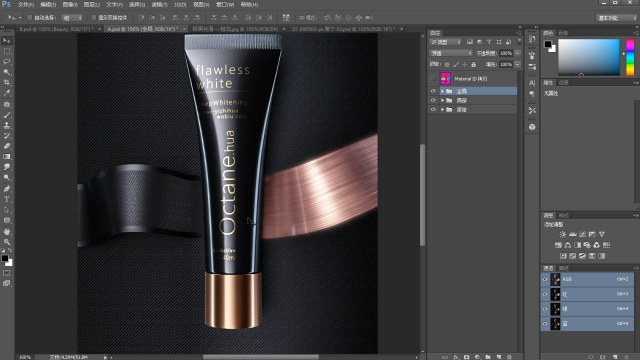
Task: Add a Black & White adjustment
Action: (x=577, y=245)
